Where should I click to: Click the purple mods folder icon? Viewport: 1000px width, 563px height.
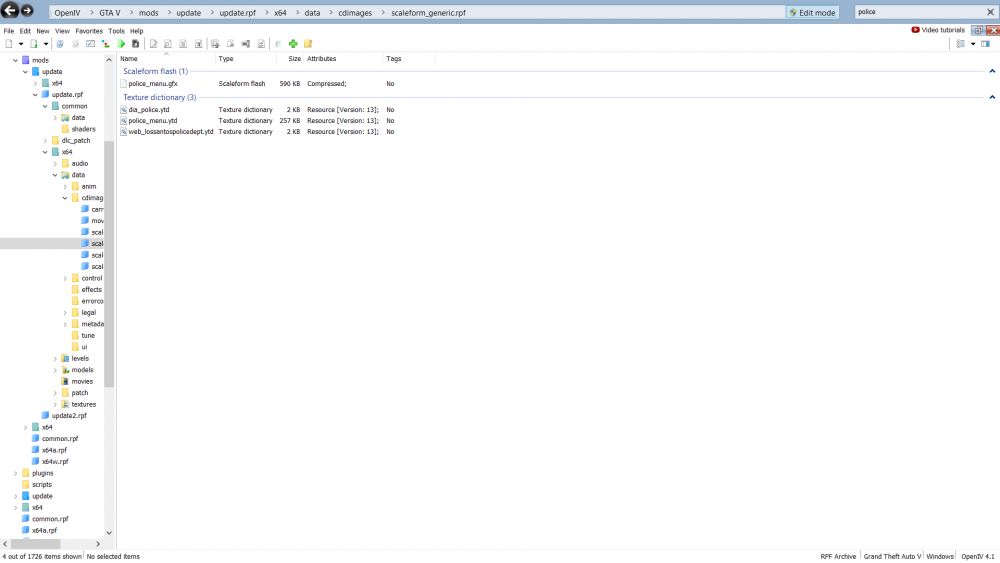click(26, 60)
